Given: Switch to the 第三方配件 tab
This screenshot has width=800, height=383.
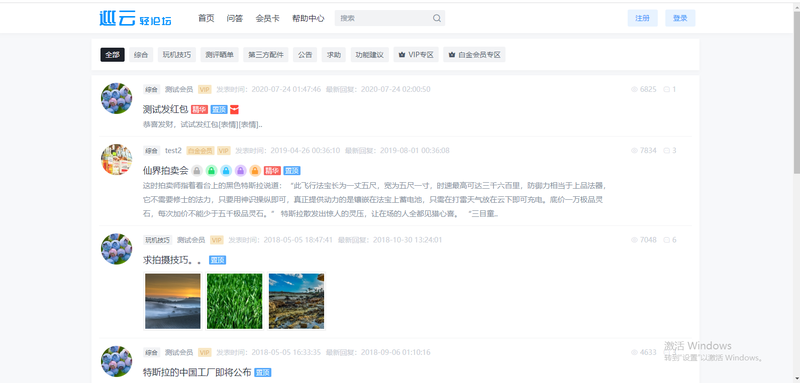Looking at the screenshot, I should coord(265,55).
